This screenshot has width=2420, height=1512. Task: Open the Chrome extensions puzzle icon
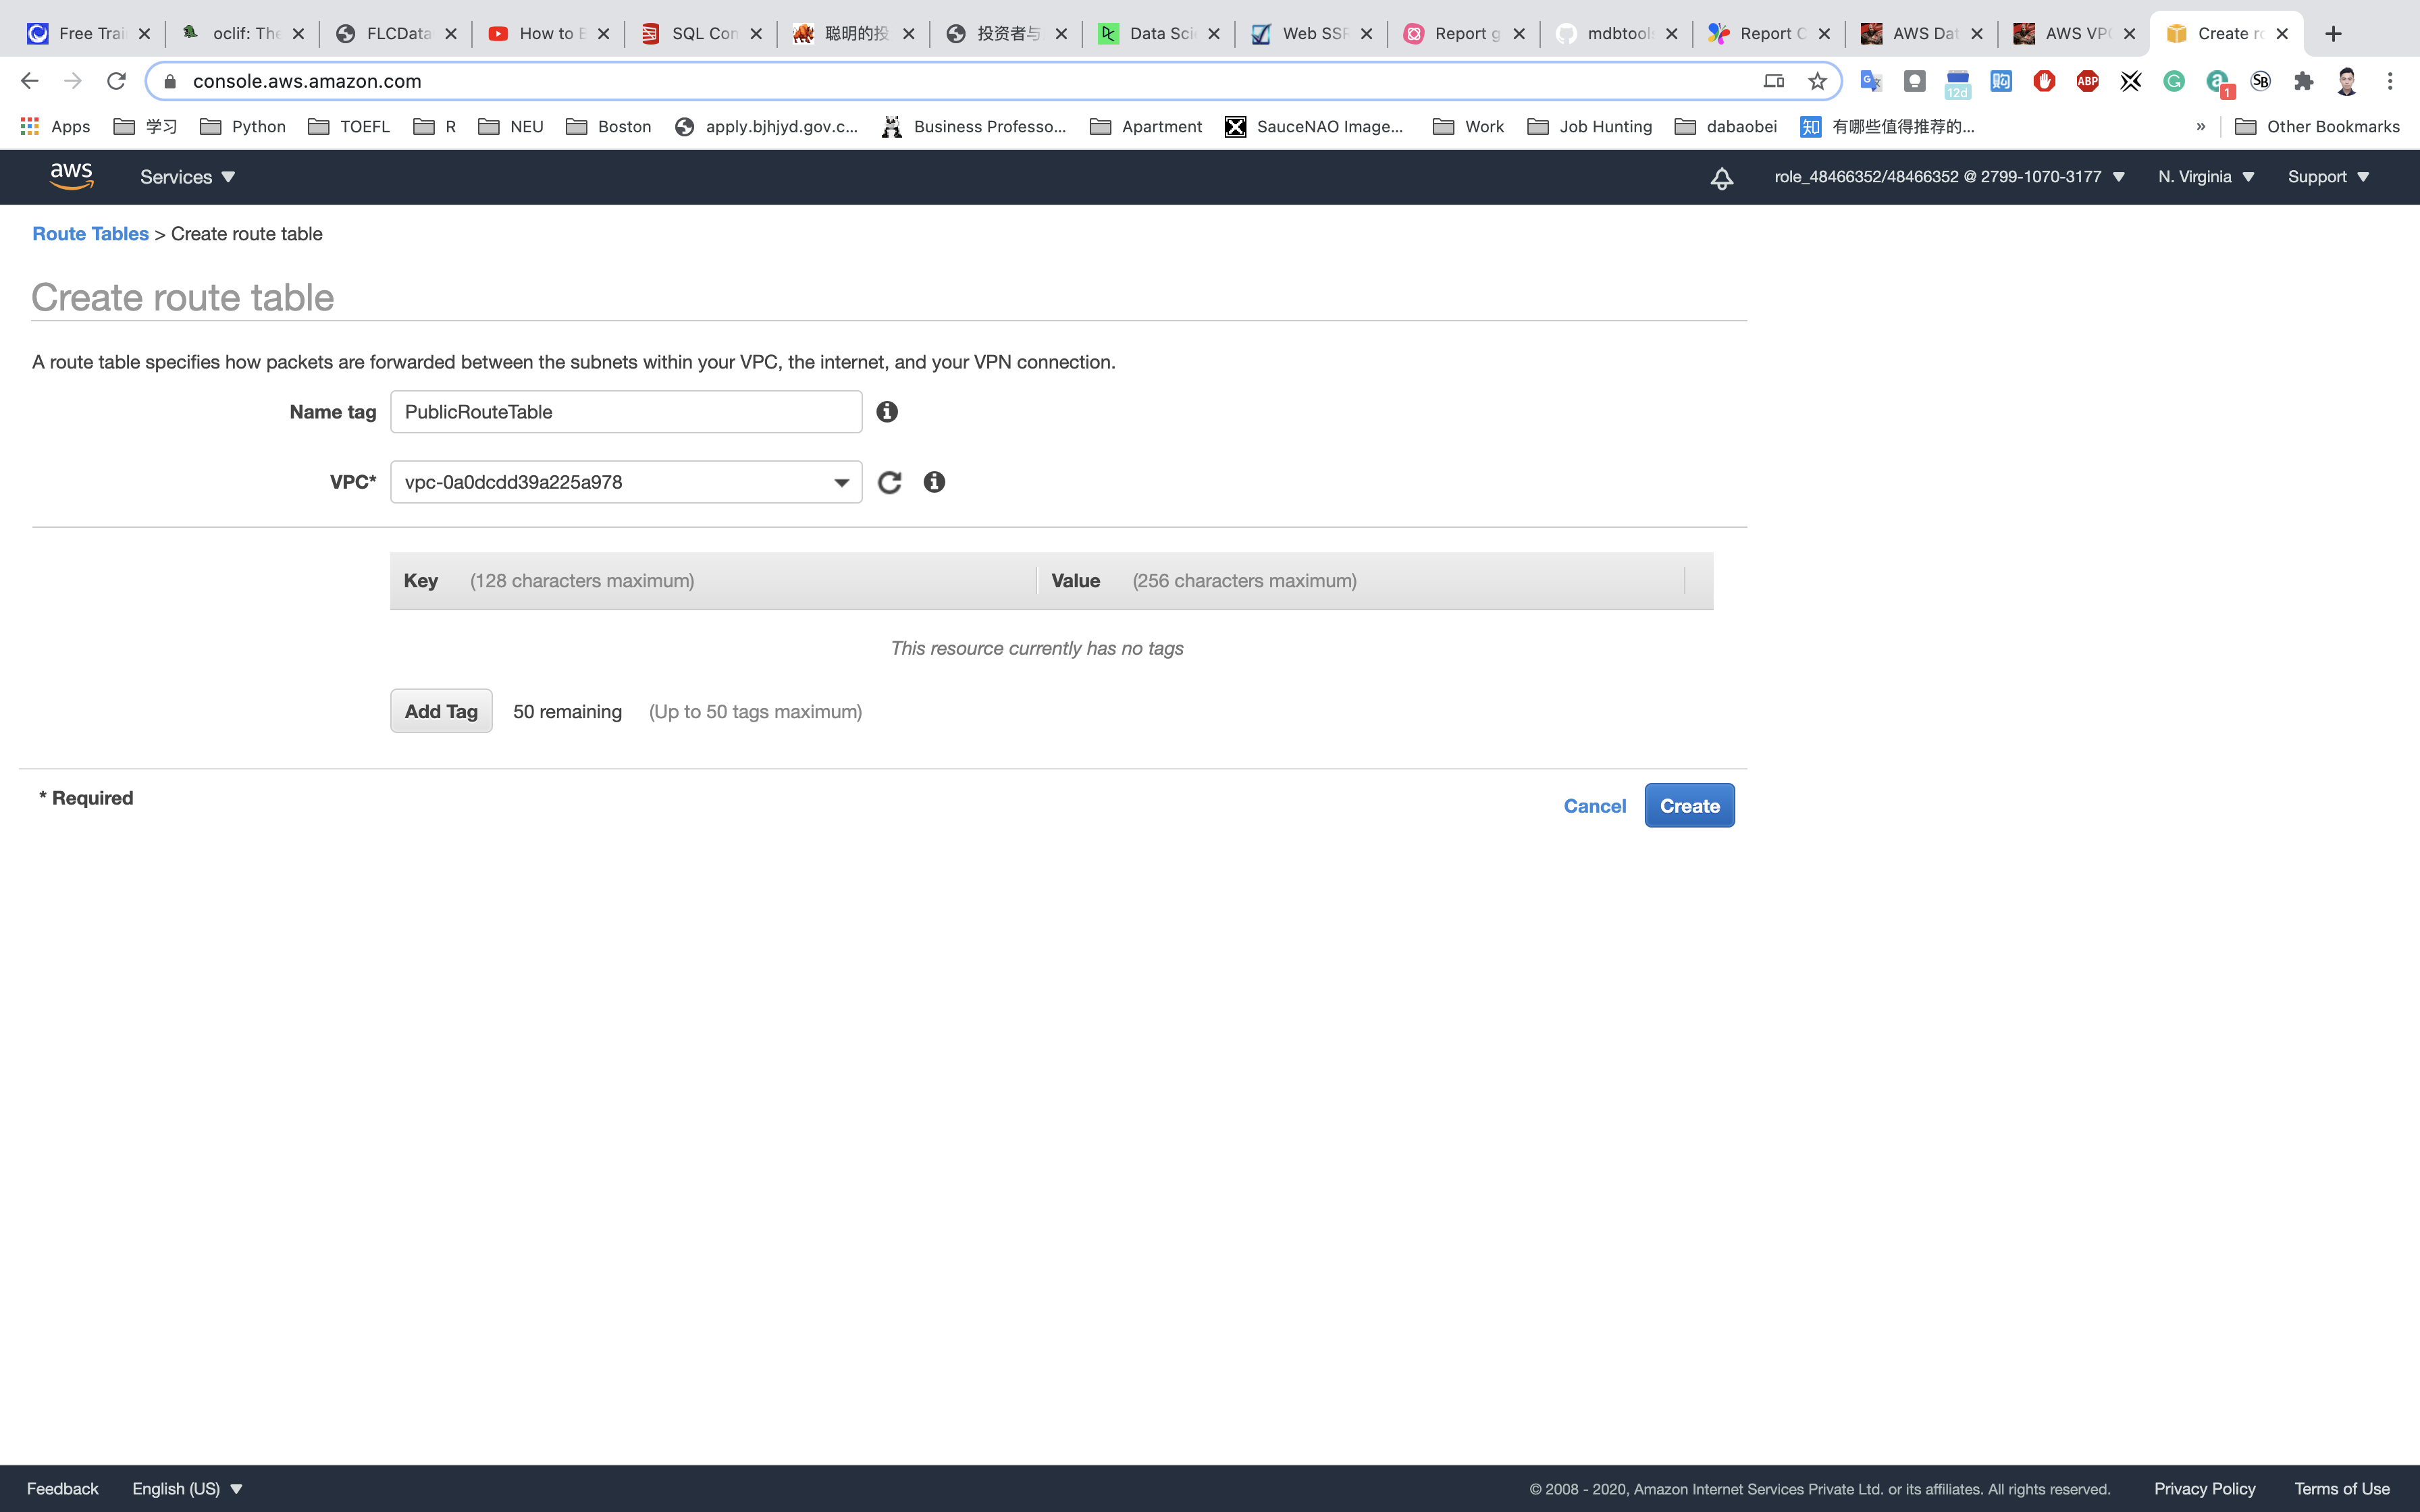2303,81
